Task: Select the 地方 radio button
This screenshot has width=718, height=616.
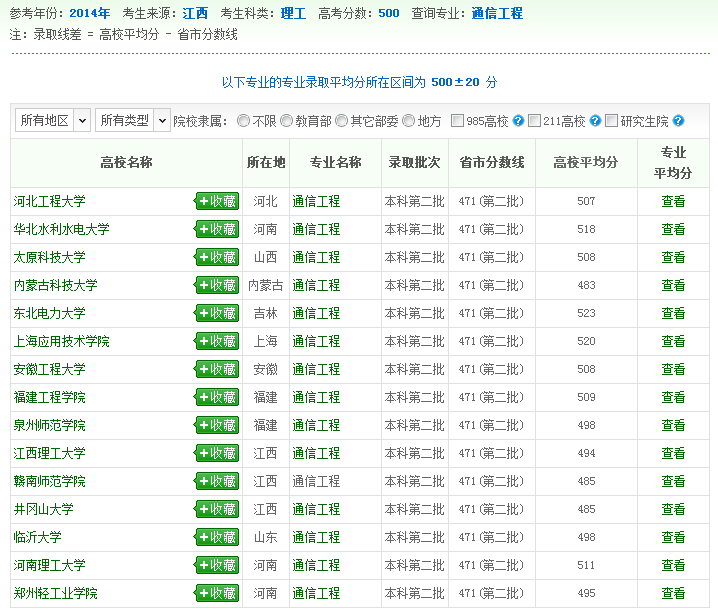Action: coord(408,120)
